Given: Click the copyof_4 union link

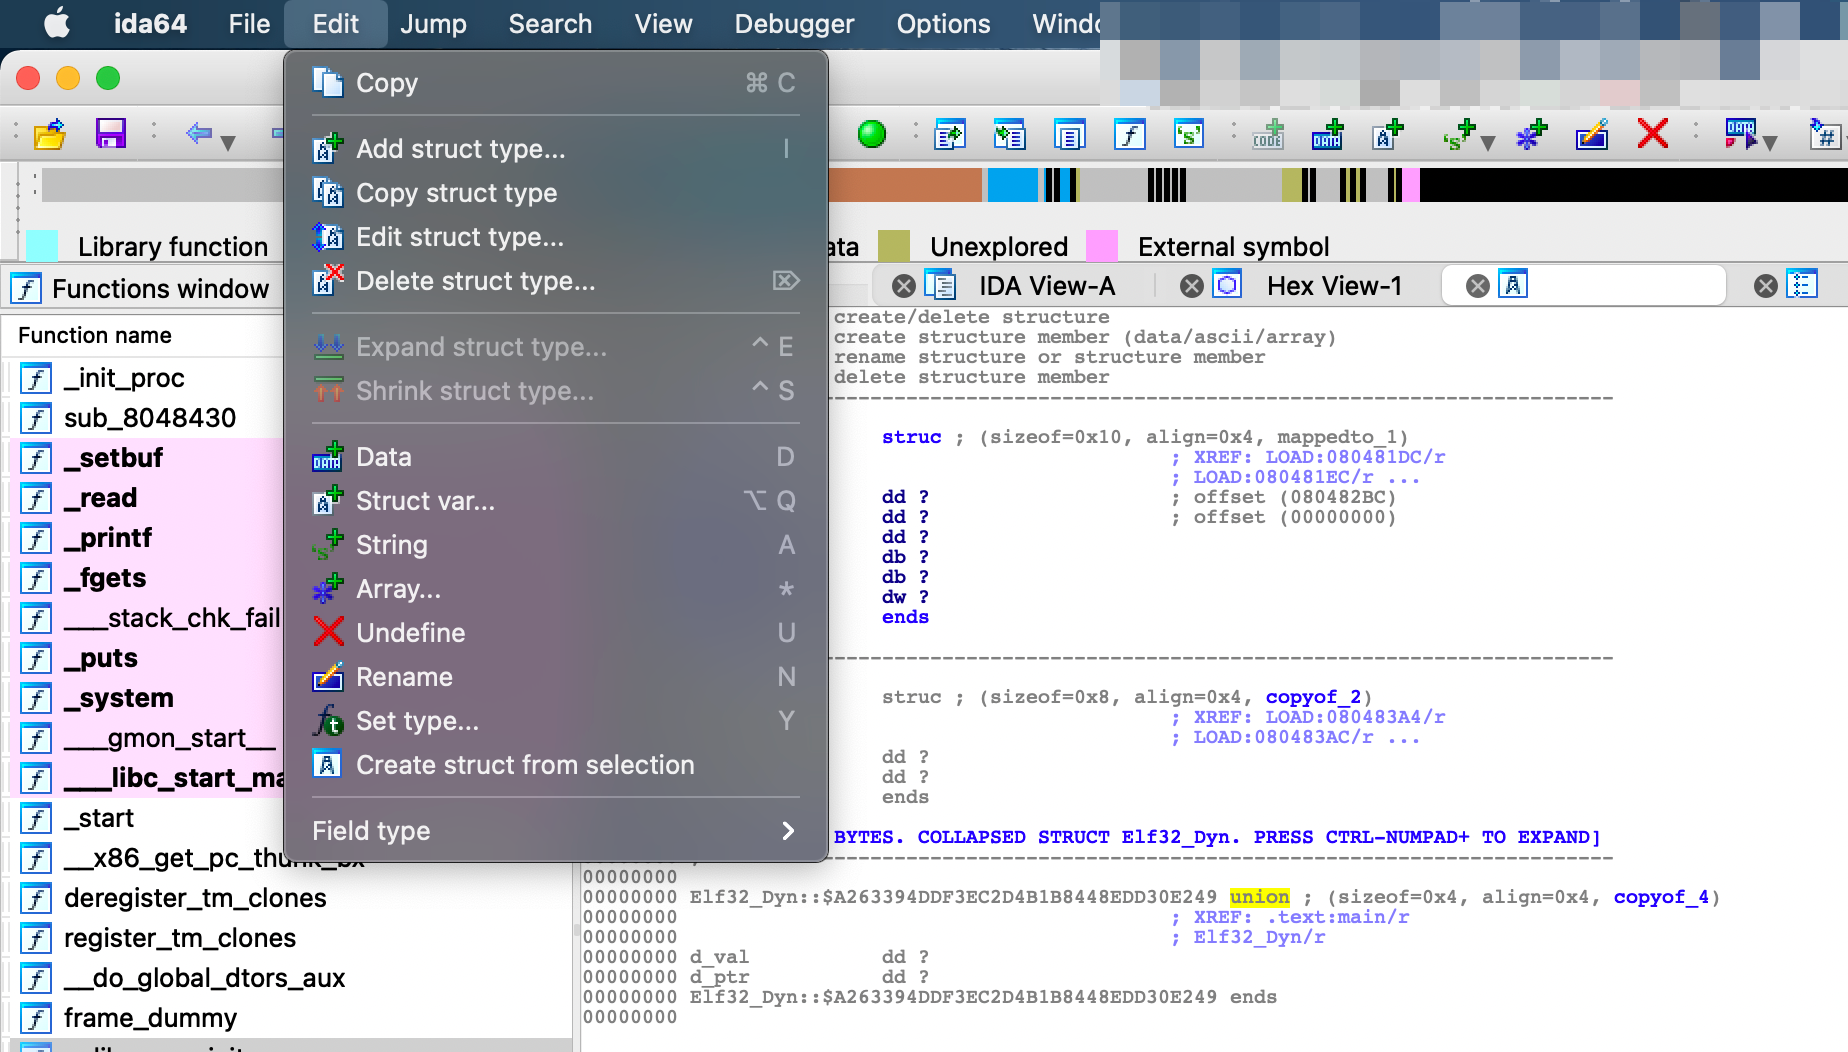Looking at the screenshot, I should tap(1661, 897).
